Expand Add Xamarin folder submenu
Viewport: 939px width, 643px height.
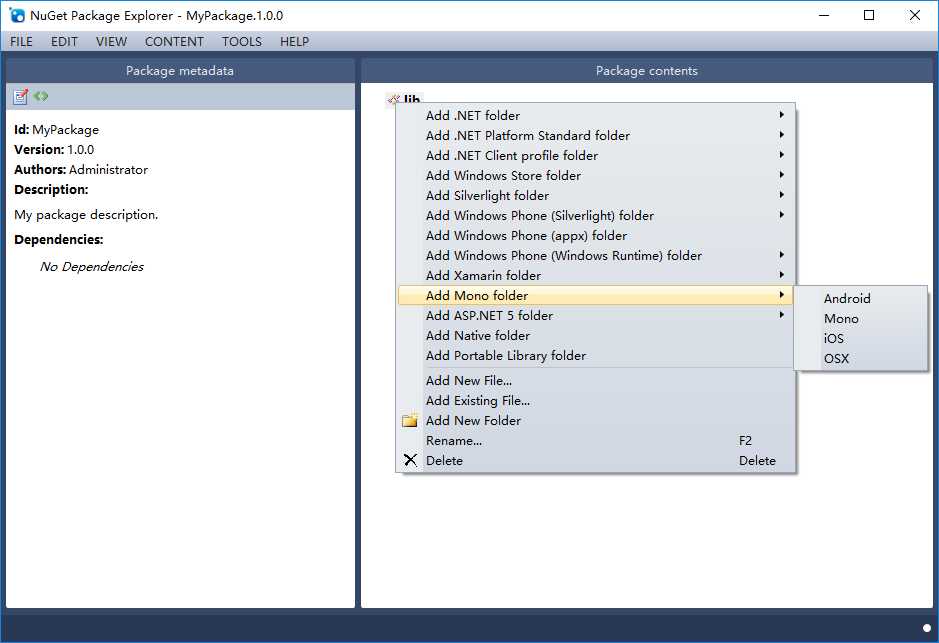click(x=596, y=275)
